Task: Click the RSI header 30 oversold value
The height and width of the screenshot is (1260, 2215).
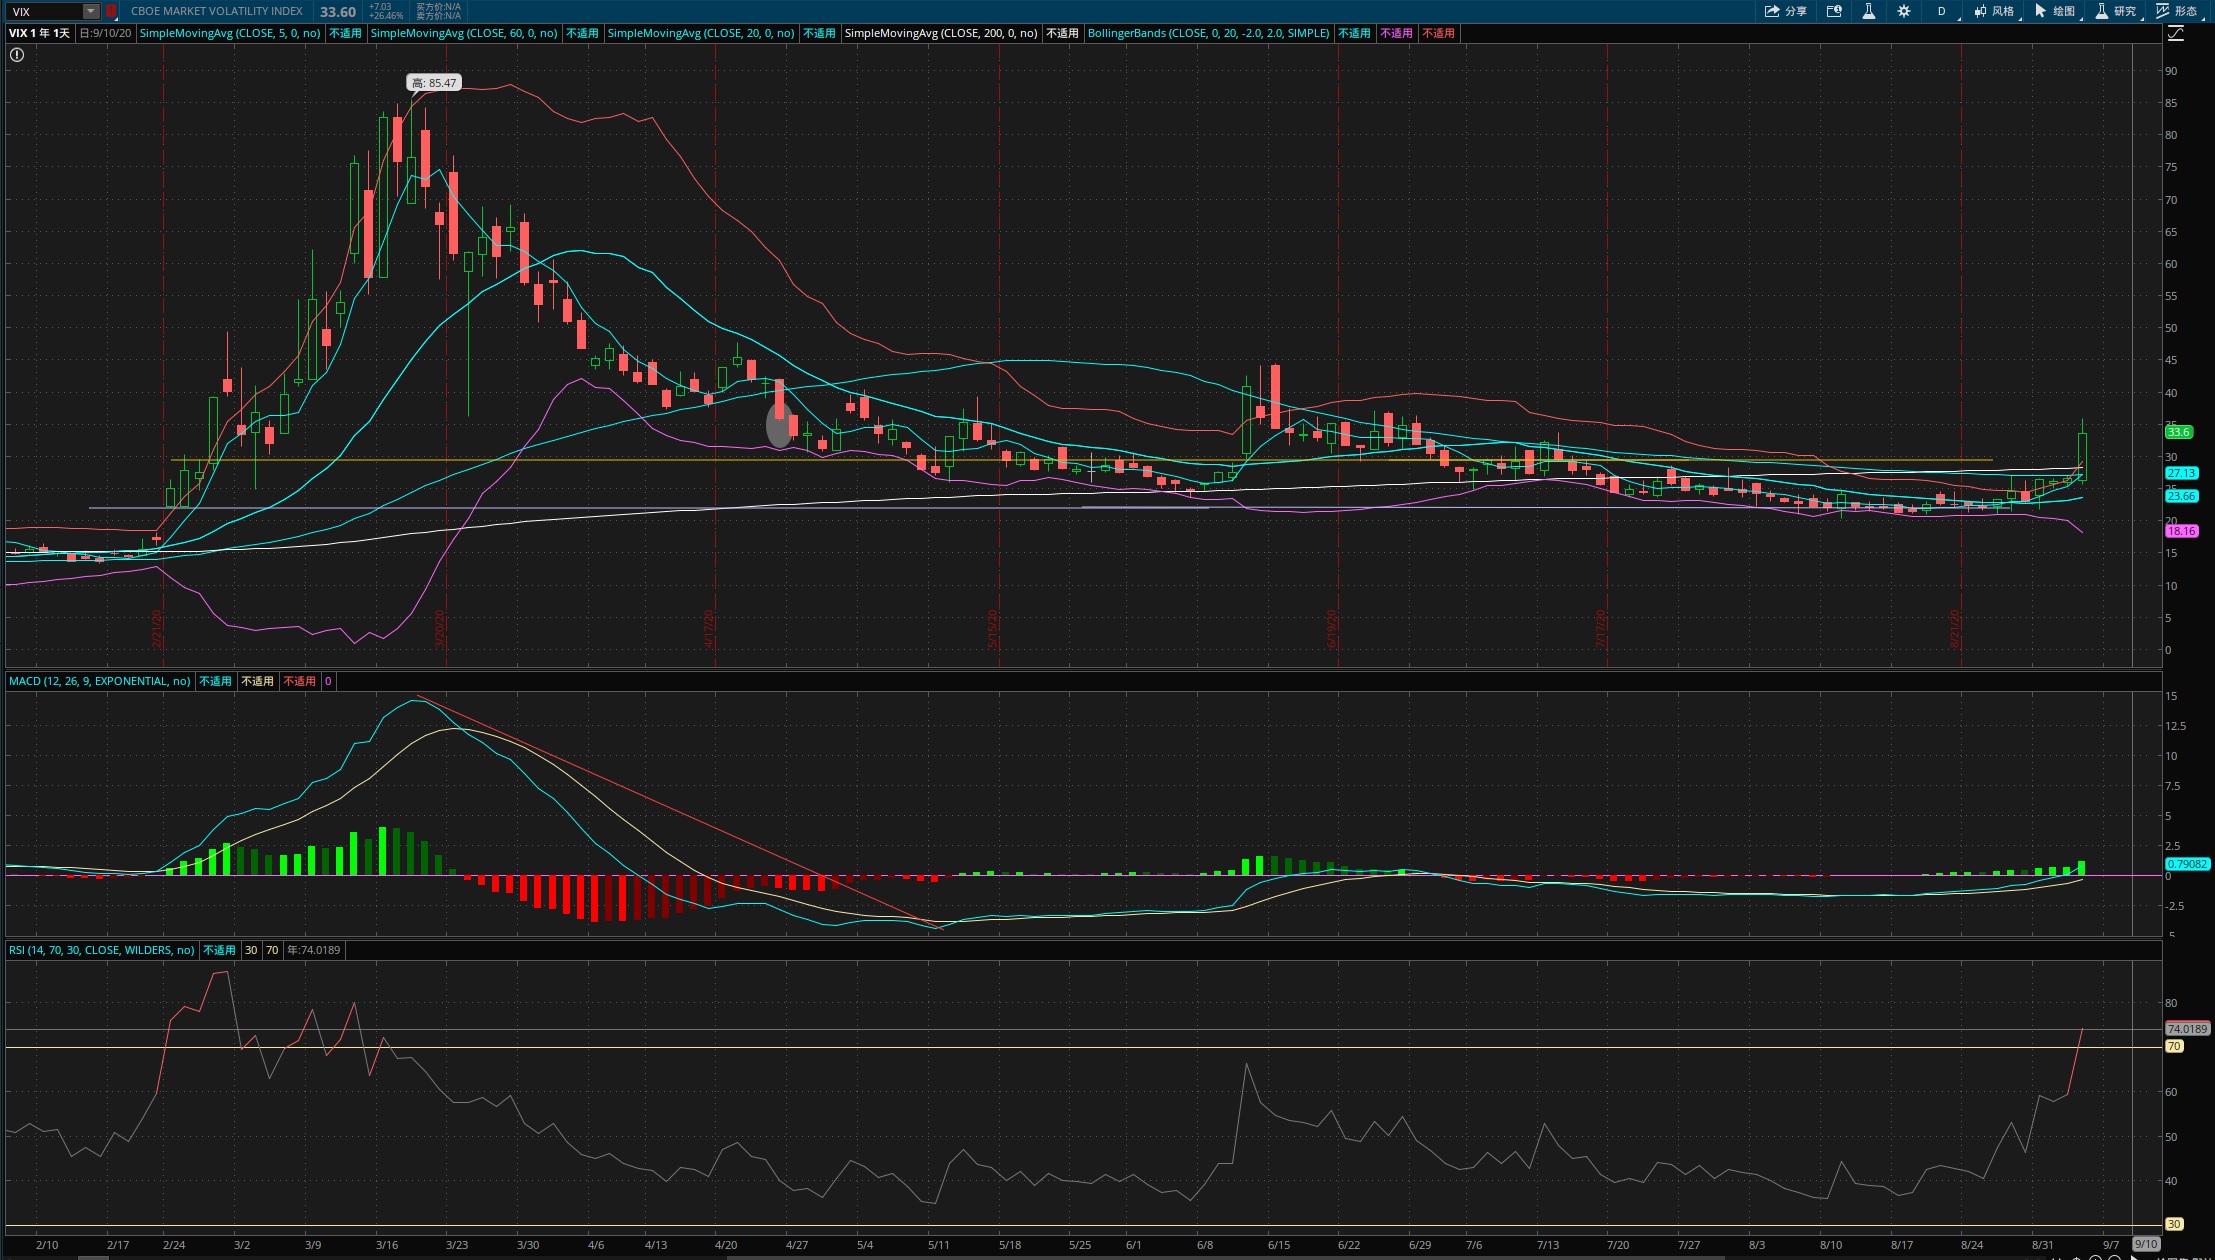Action: coord(251,950)
